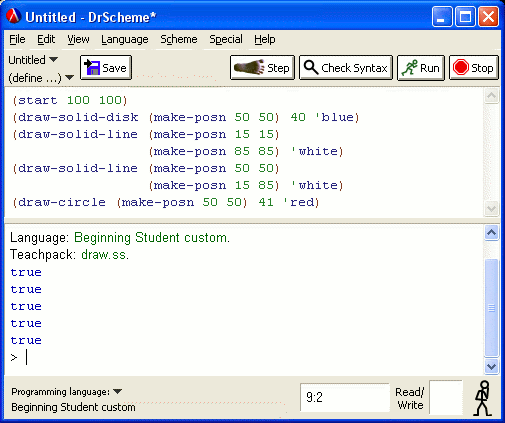This screenshot has height=423, width=505.
Task: Click the "(start 100 100)" code line
Action: click(70, 100)
